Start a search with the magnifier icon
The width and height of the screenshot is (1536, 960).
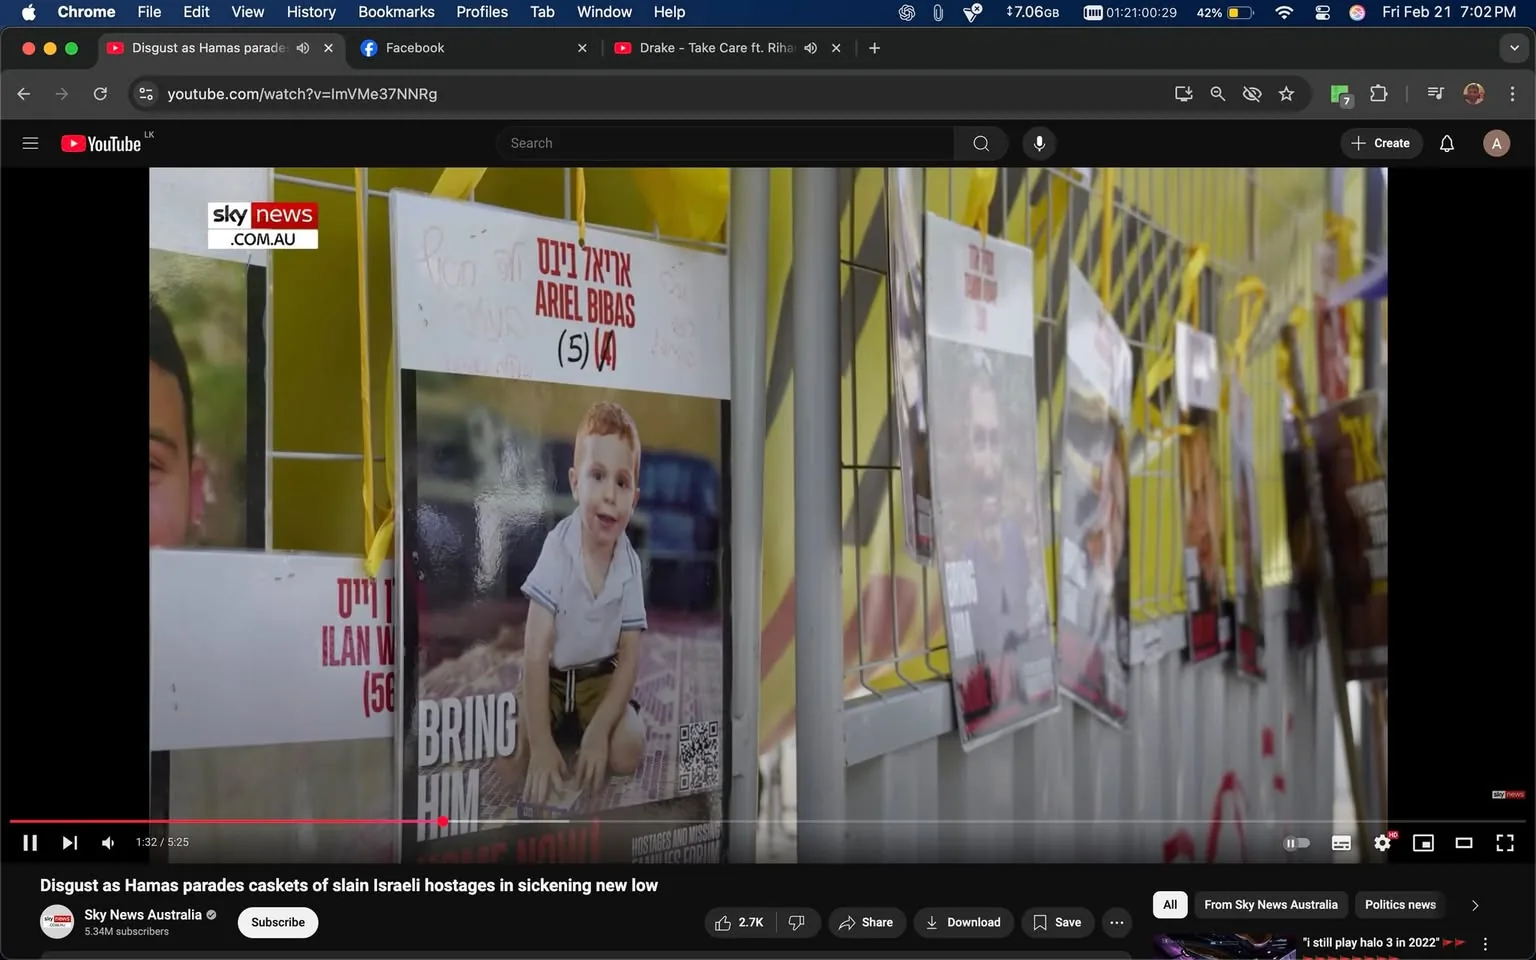point(980,142)
